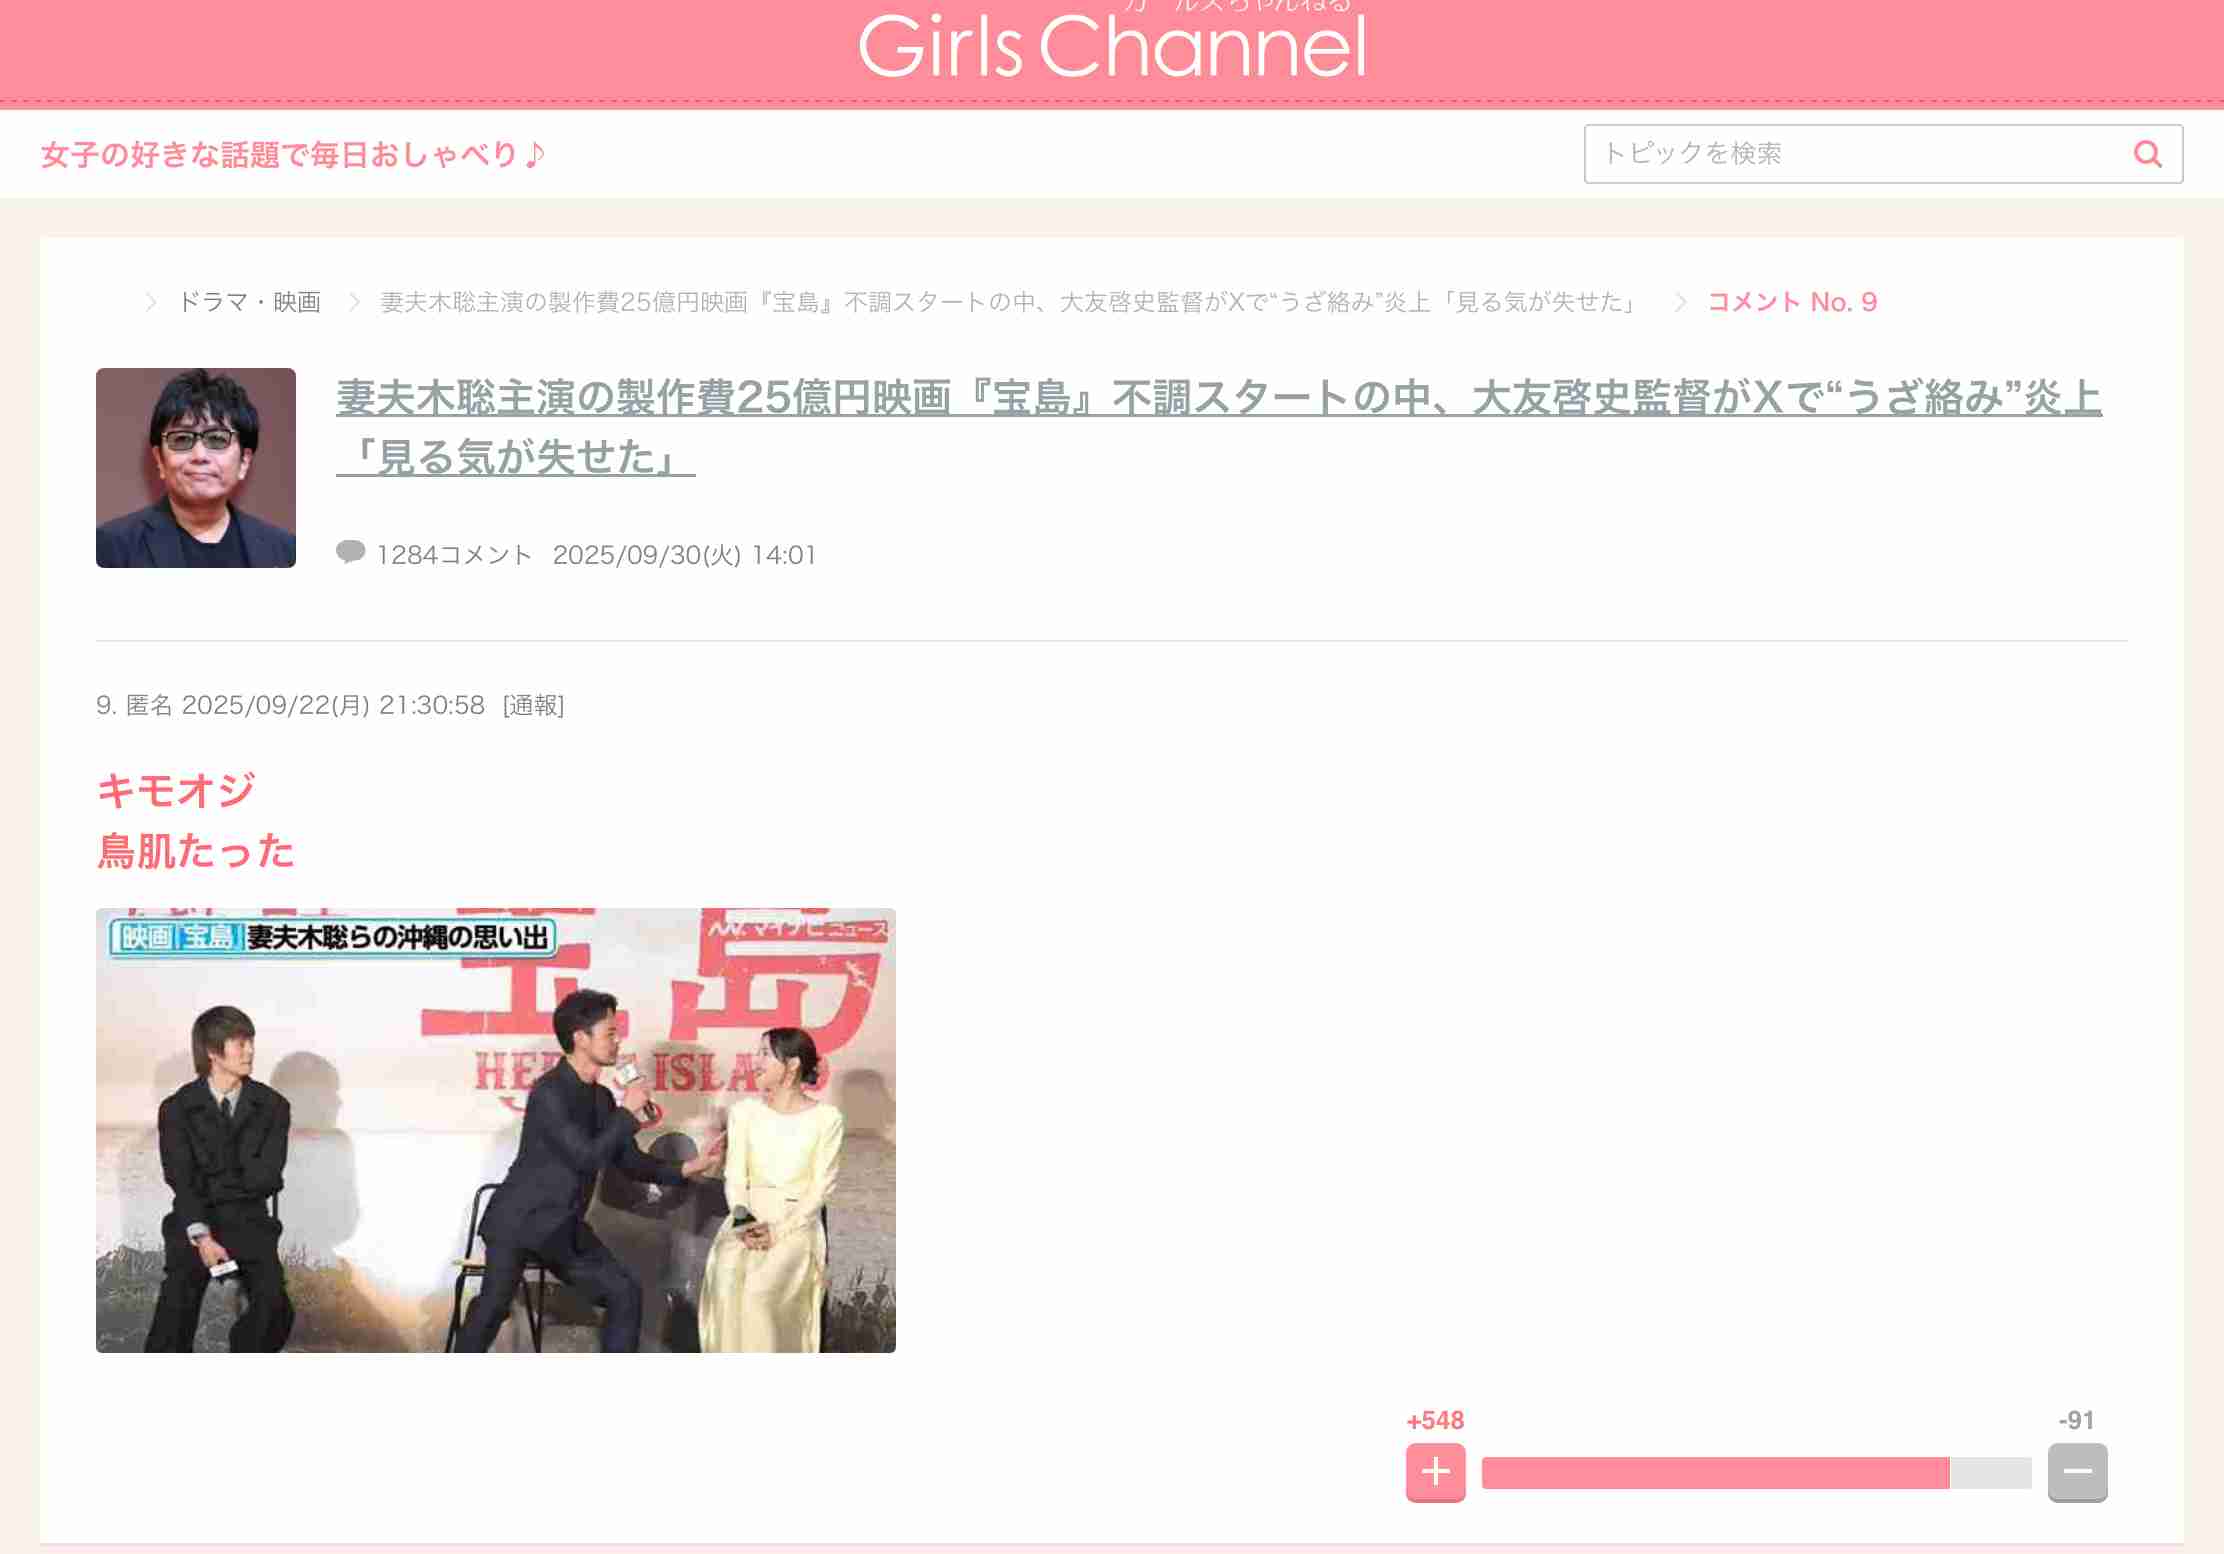The image size is (2224, 1554).
Task: Click the Girls Channel logo
Action: (x=1112, y=46)
